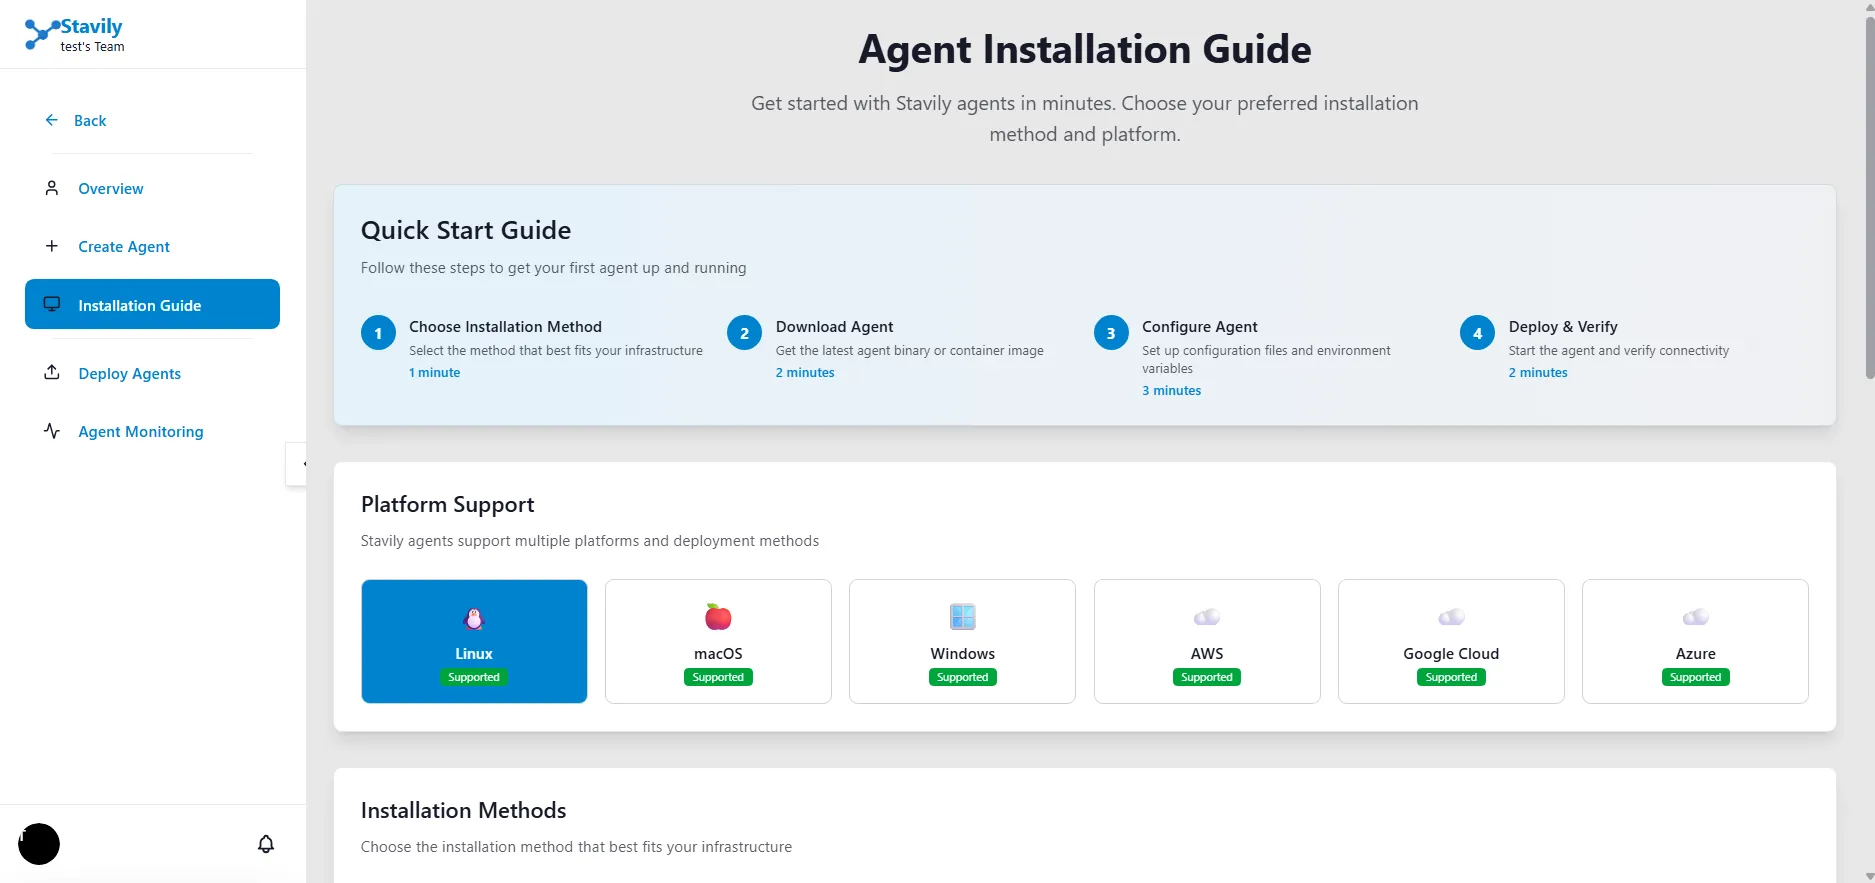Select the Windows platform card

pyautogui.click(x=962, y=641)
